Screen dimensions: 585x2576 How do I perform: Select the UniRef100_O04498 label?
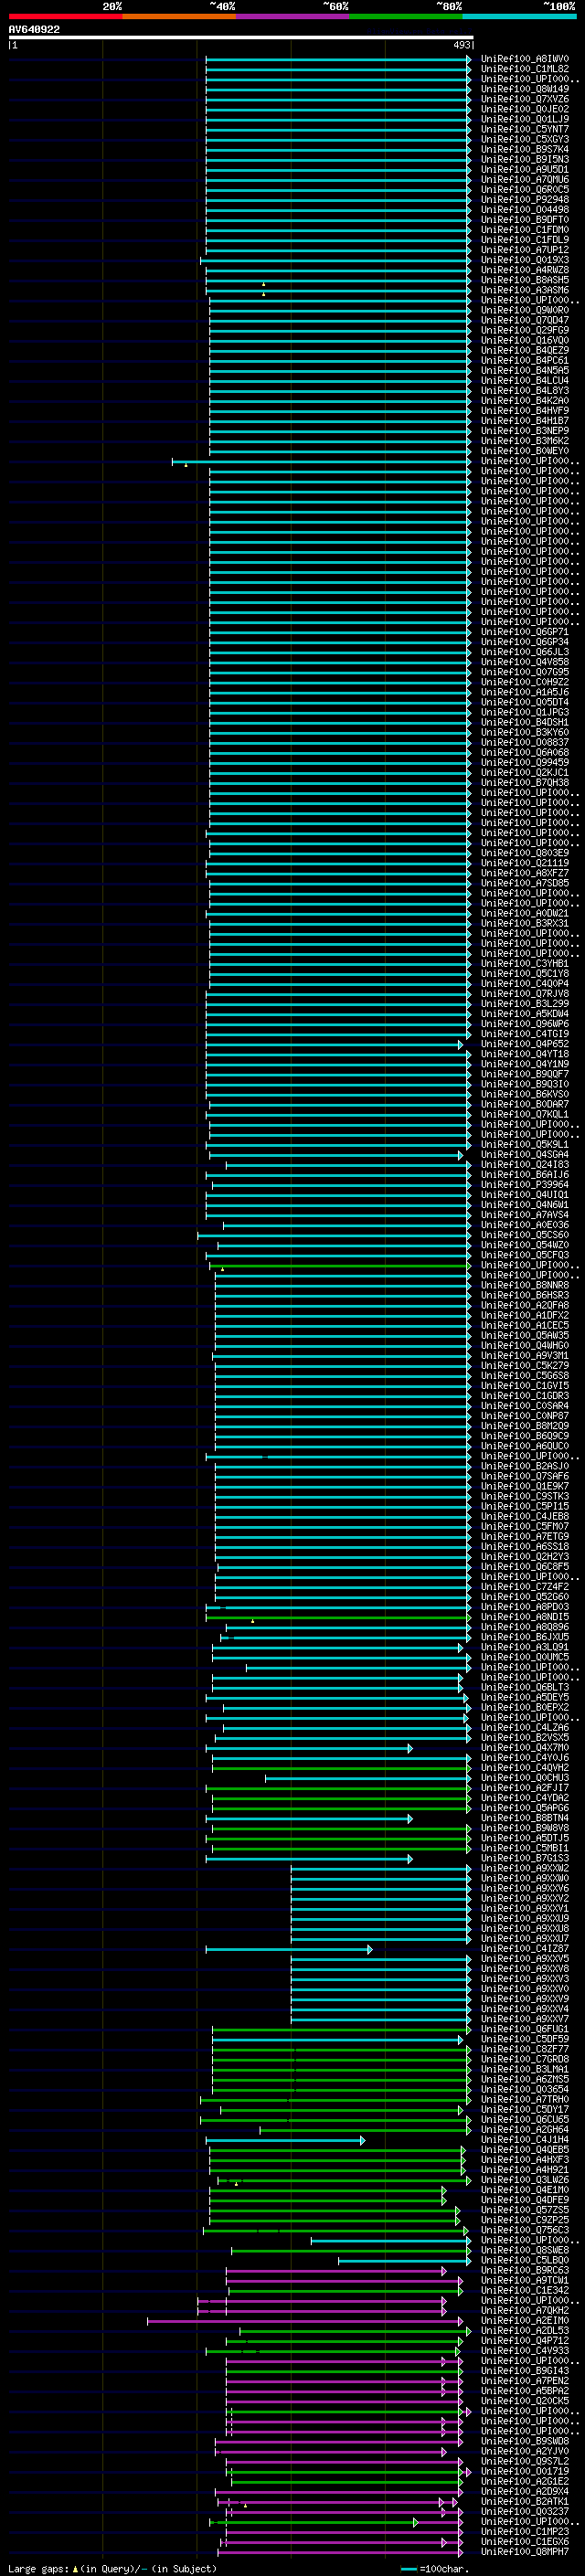(525, 209)
